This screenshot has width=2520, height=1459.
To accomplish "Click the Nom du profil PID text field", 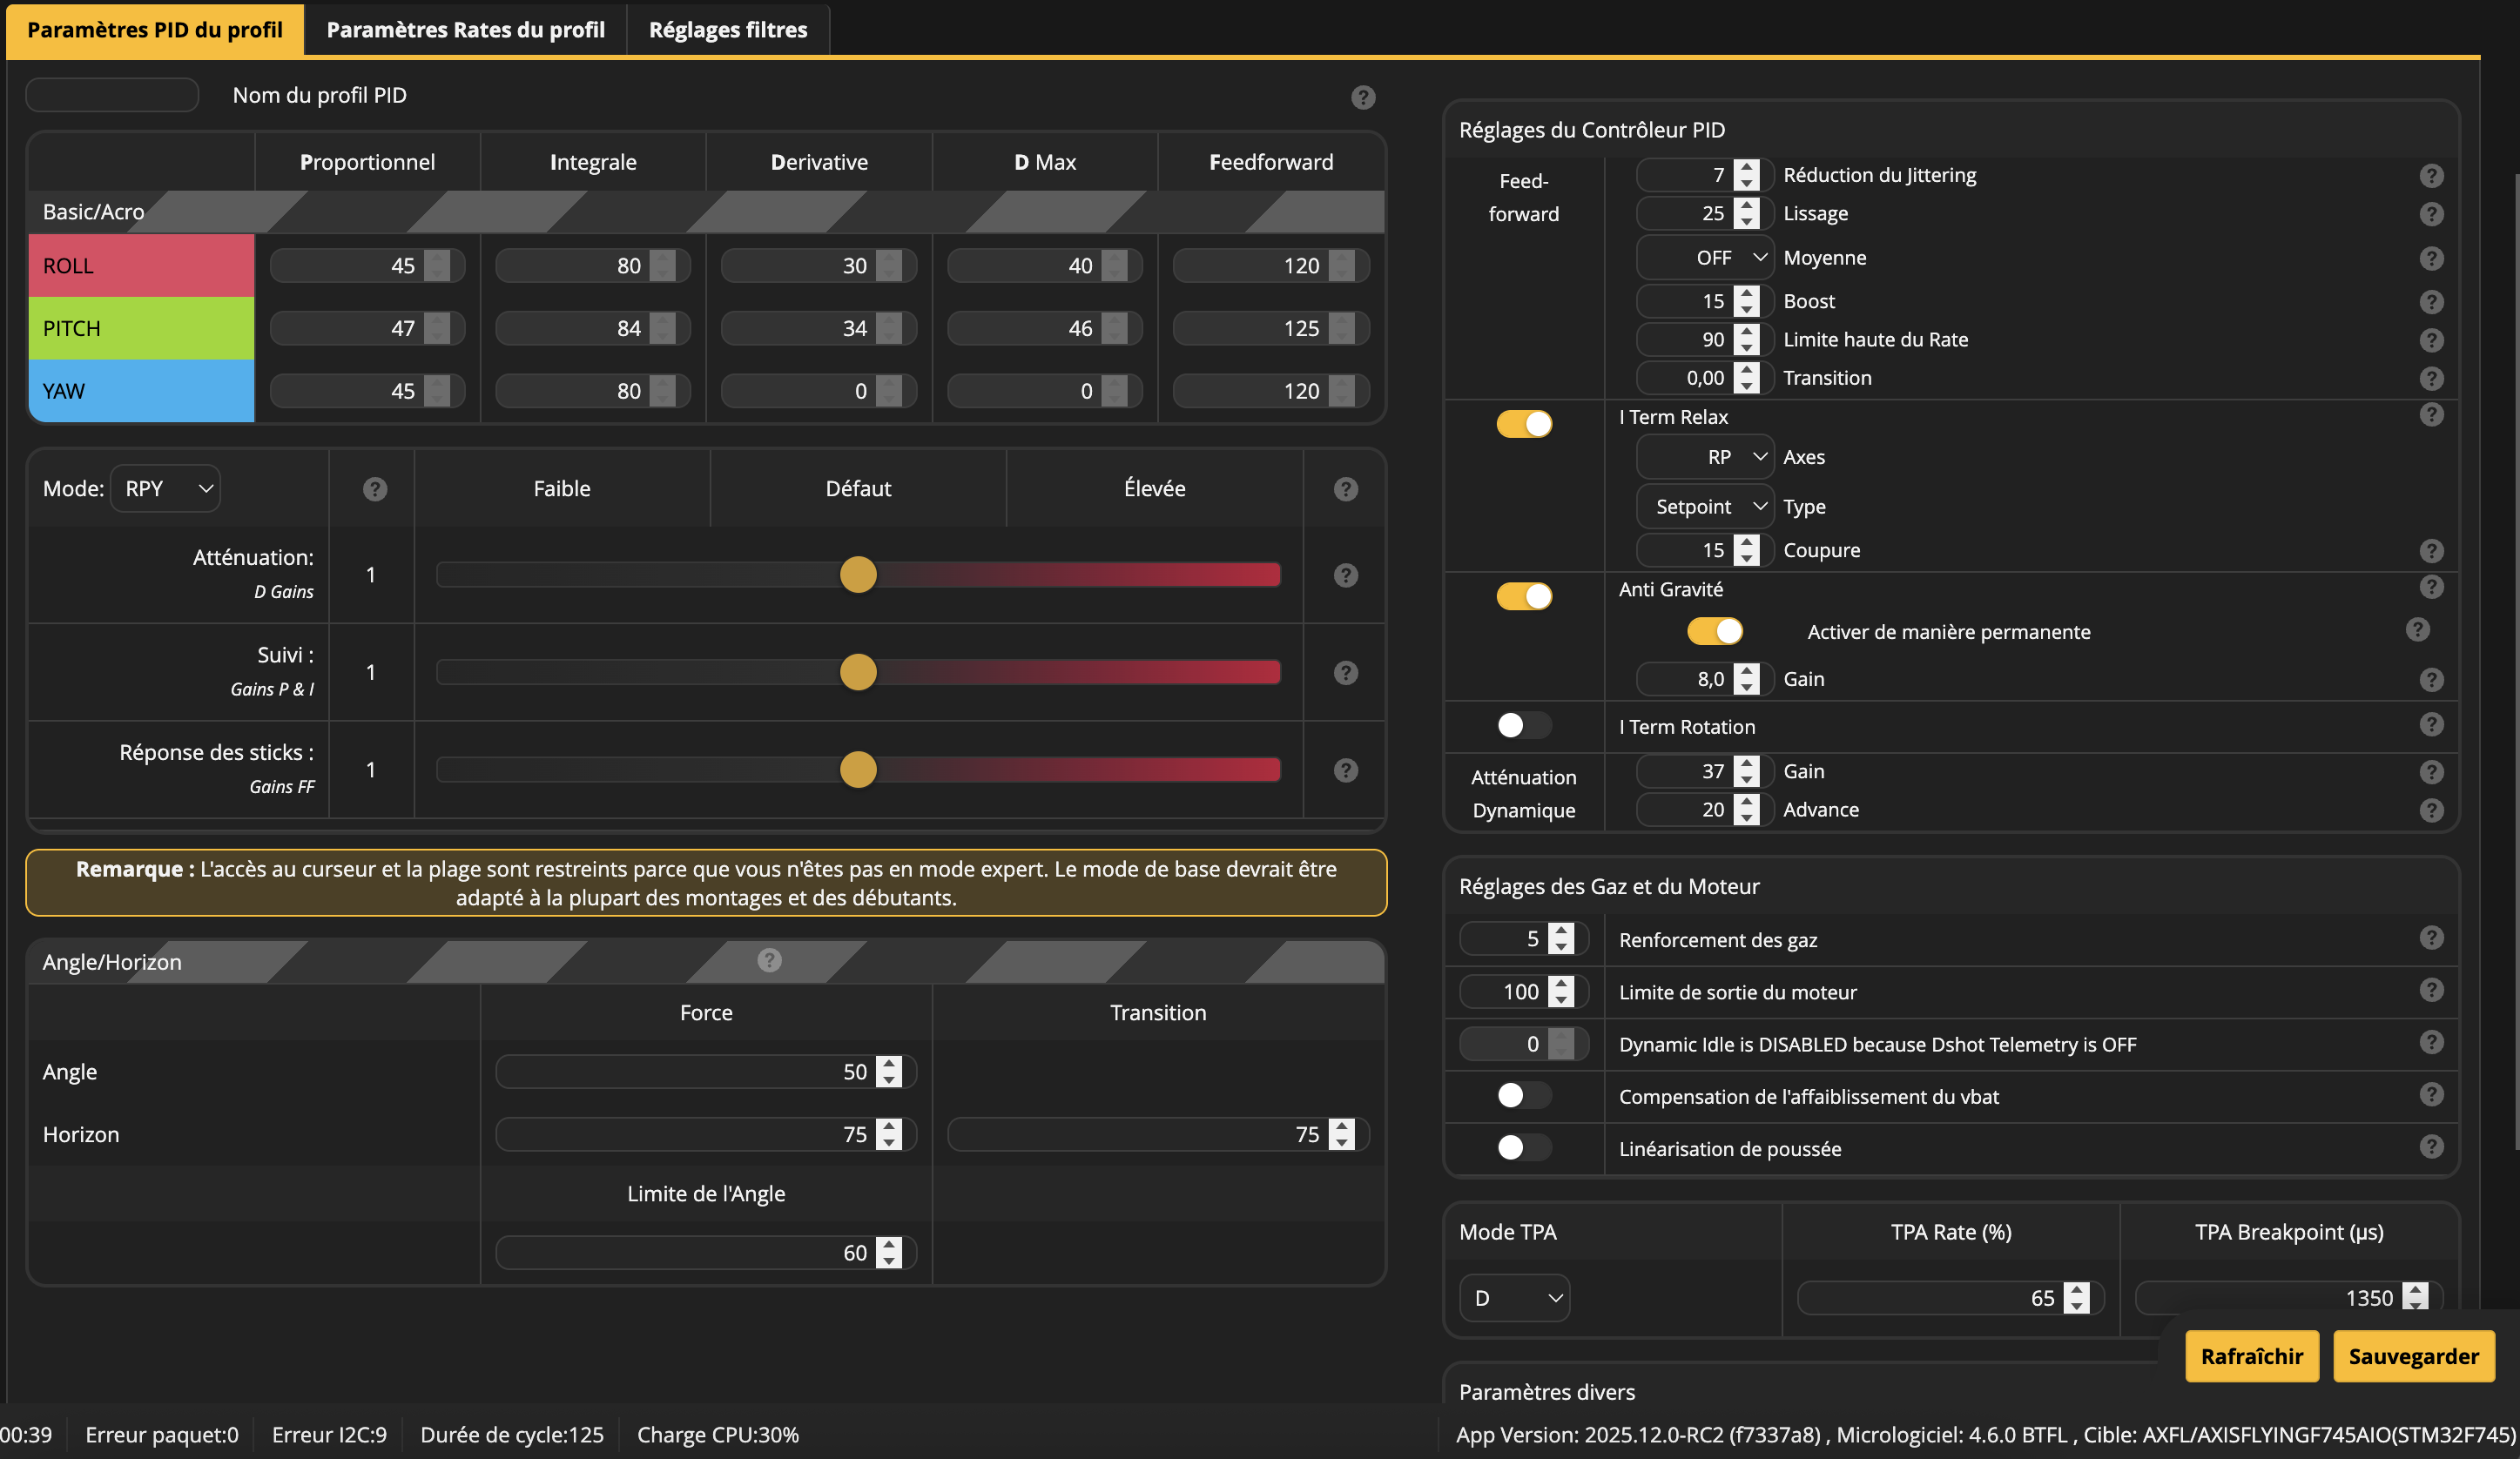I will pos(112,95).
